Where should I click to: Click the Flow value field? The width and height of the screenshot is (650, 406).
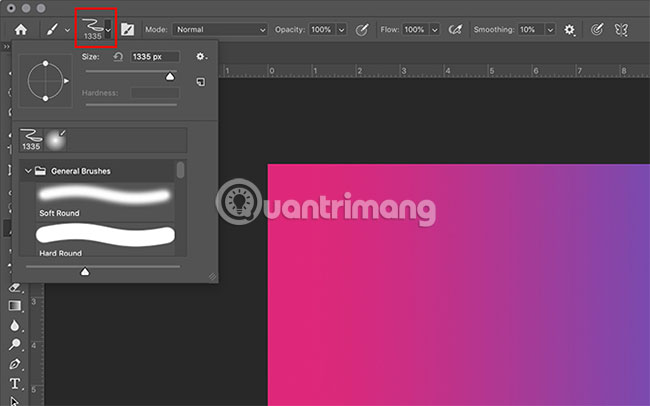pyautogui.click(x=415, y=29)
